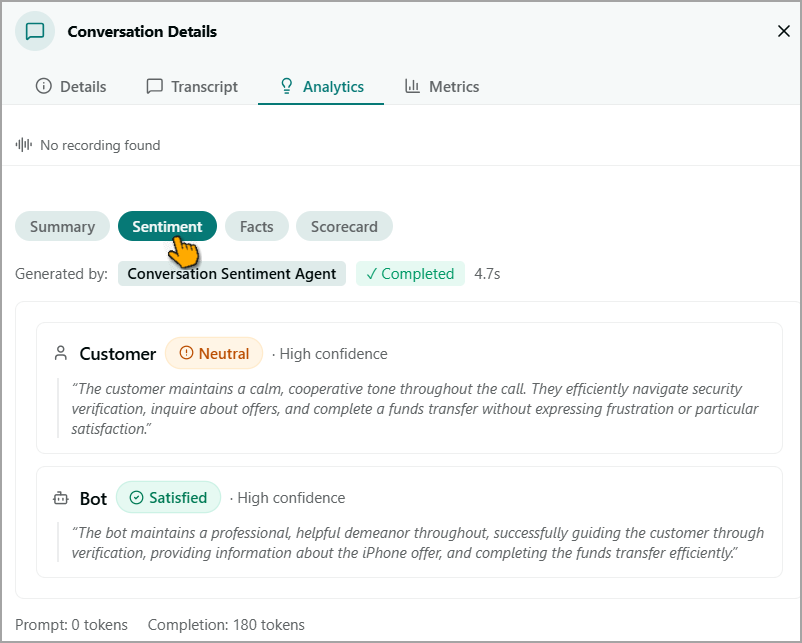The image size is (802, 643).
Task: Click the person icon beside Customer
Action: (61, 353)
